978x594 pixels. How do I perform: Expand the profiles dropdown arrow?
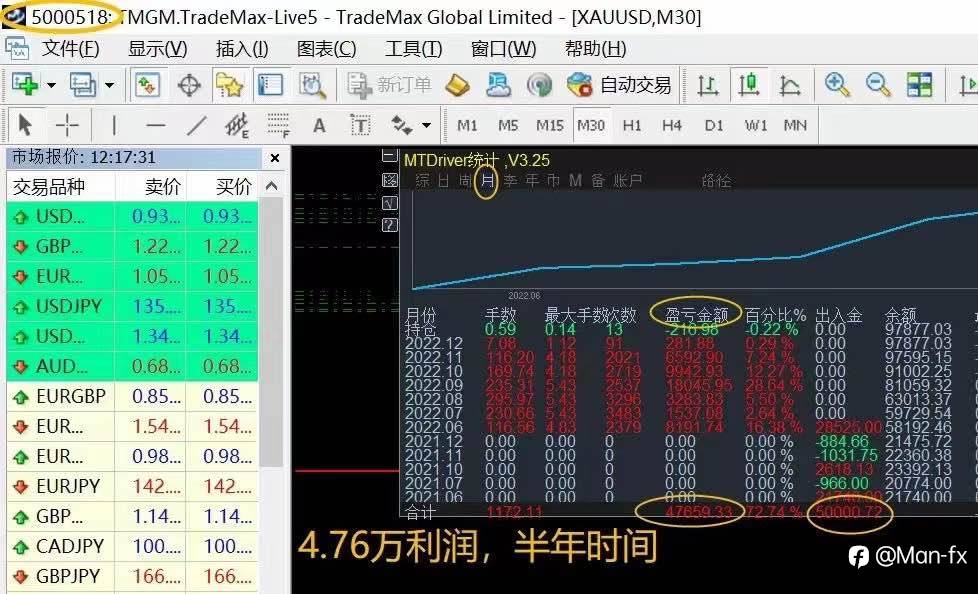tap(109, 85)
